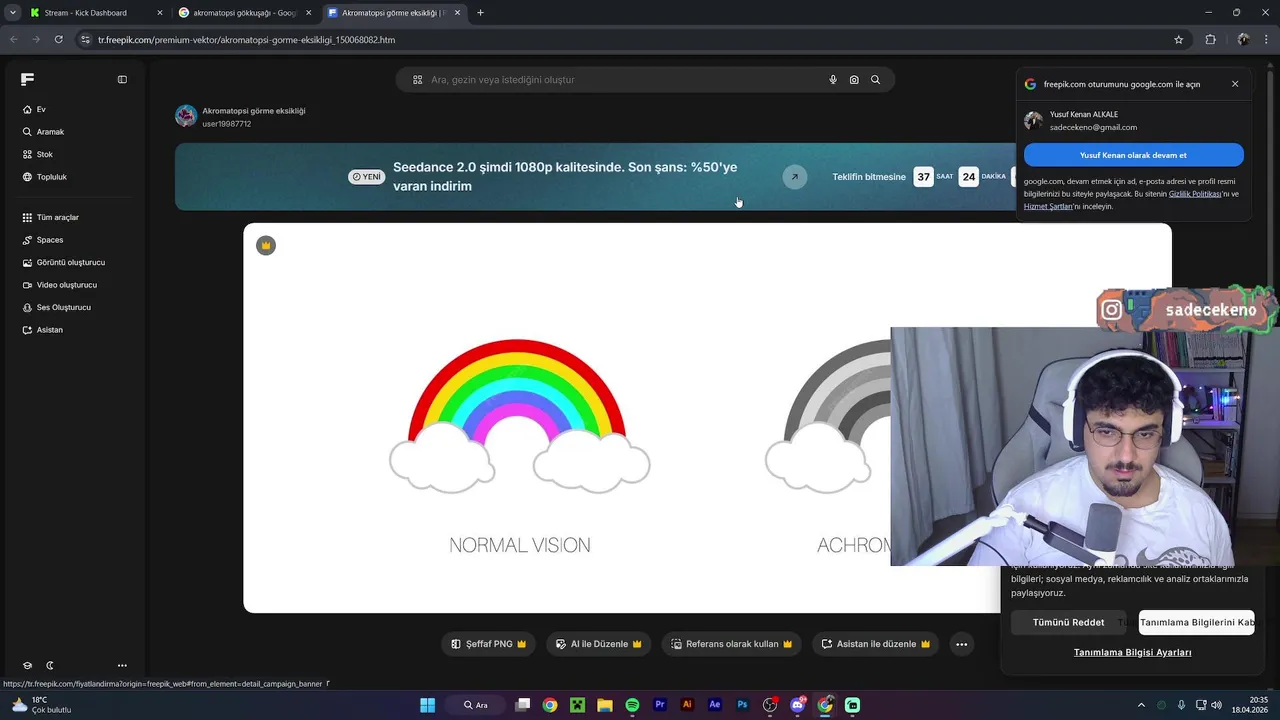Click the Freepik logo in the sidebar
This screenshot has width=1280, height=720.
[x=27, y=79]
